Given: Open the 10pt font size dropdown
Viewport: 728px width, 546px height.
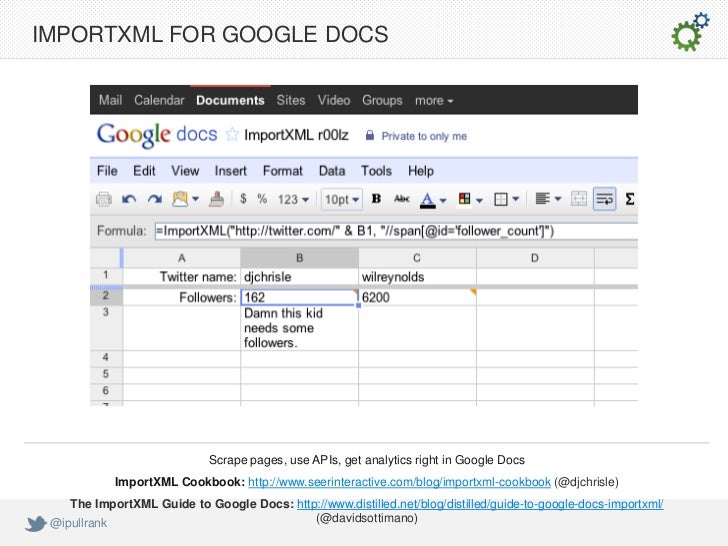Looking at the screenshot, I should click(342, 200).
